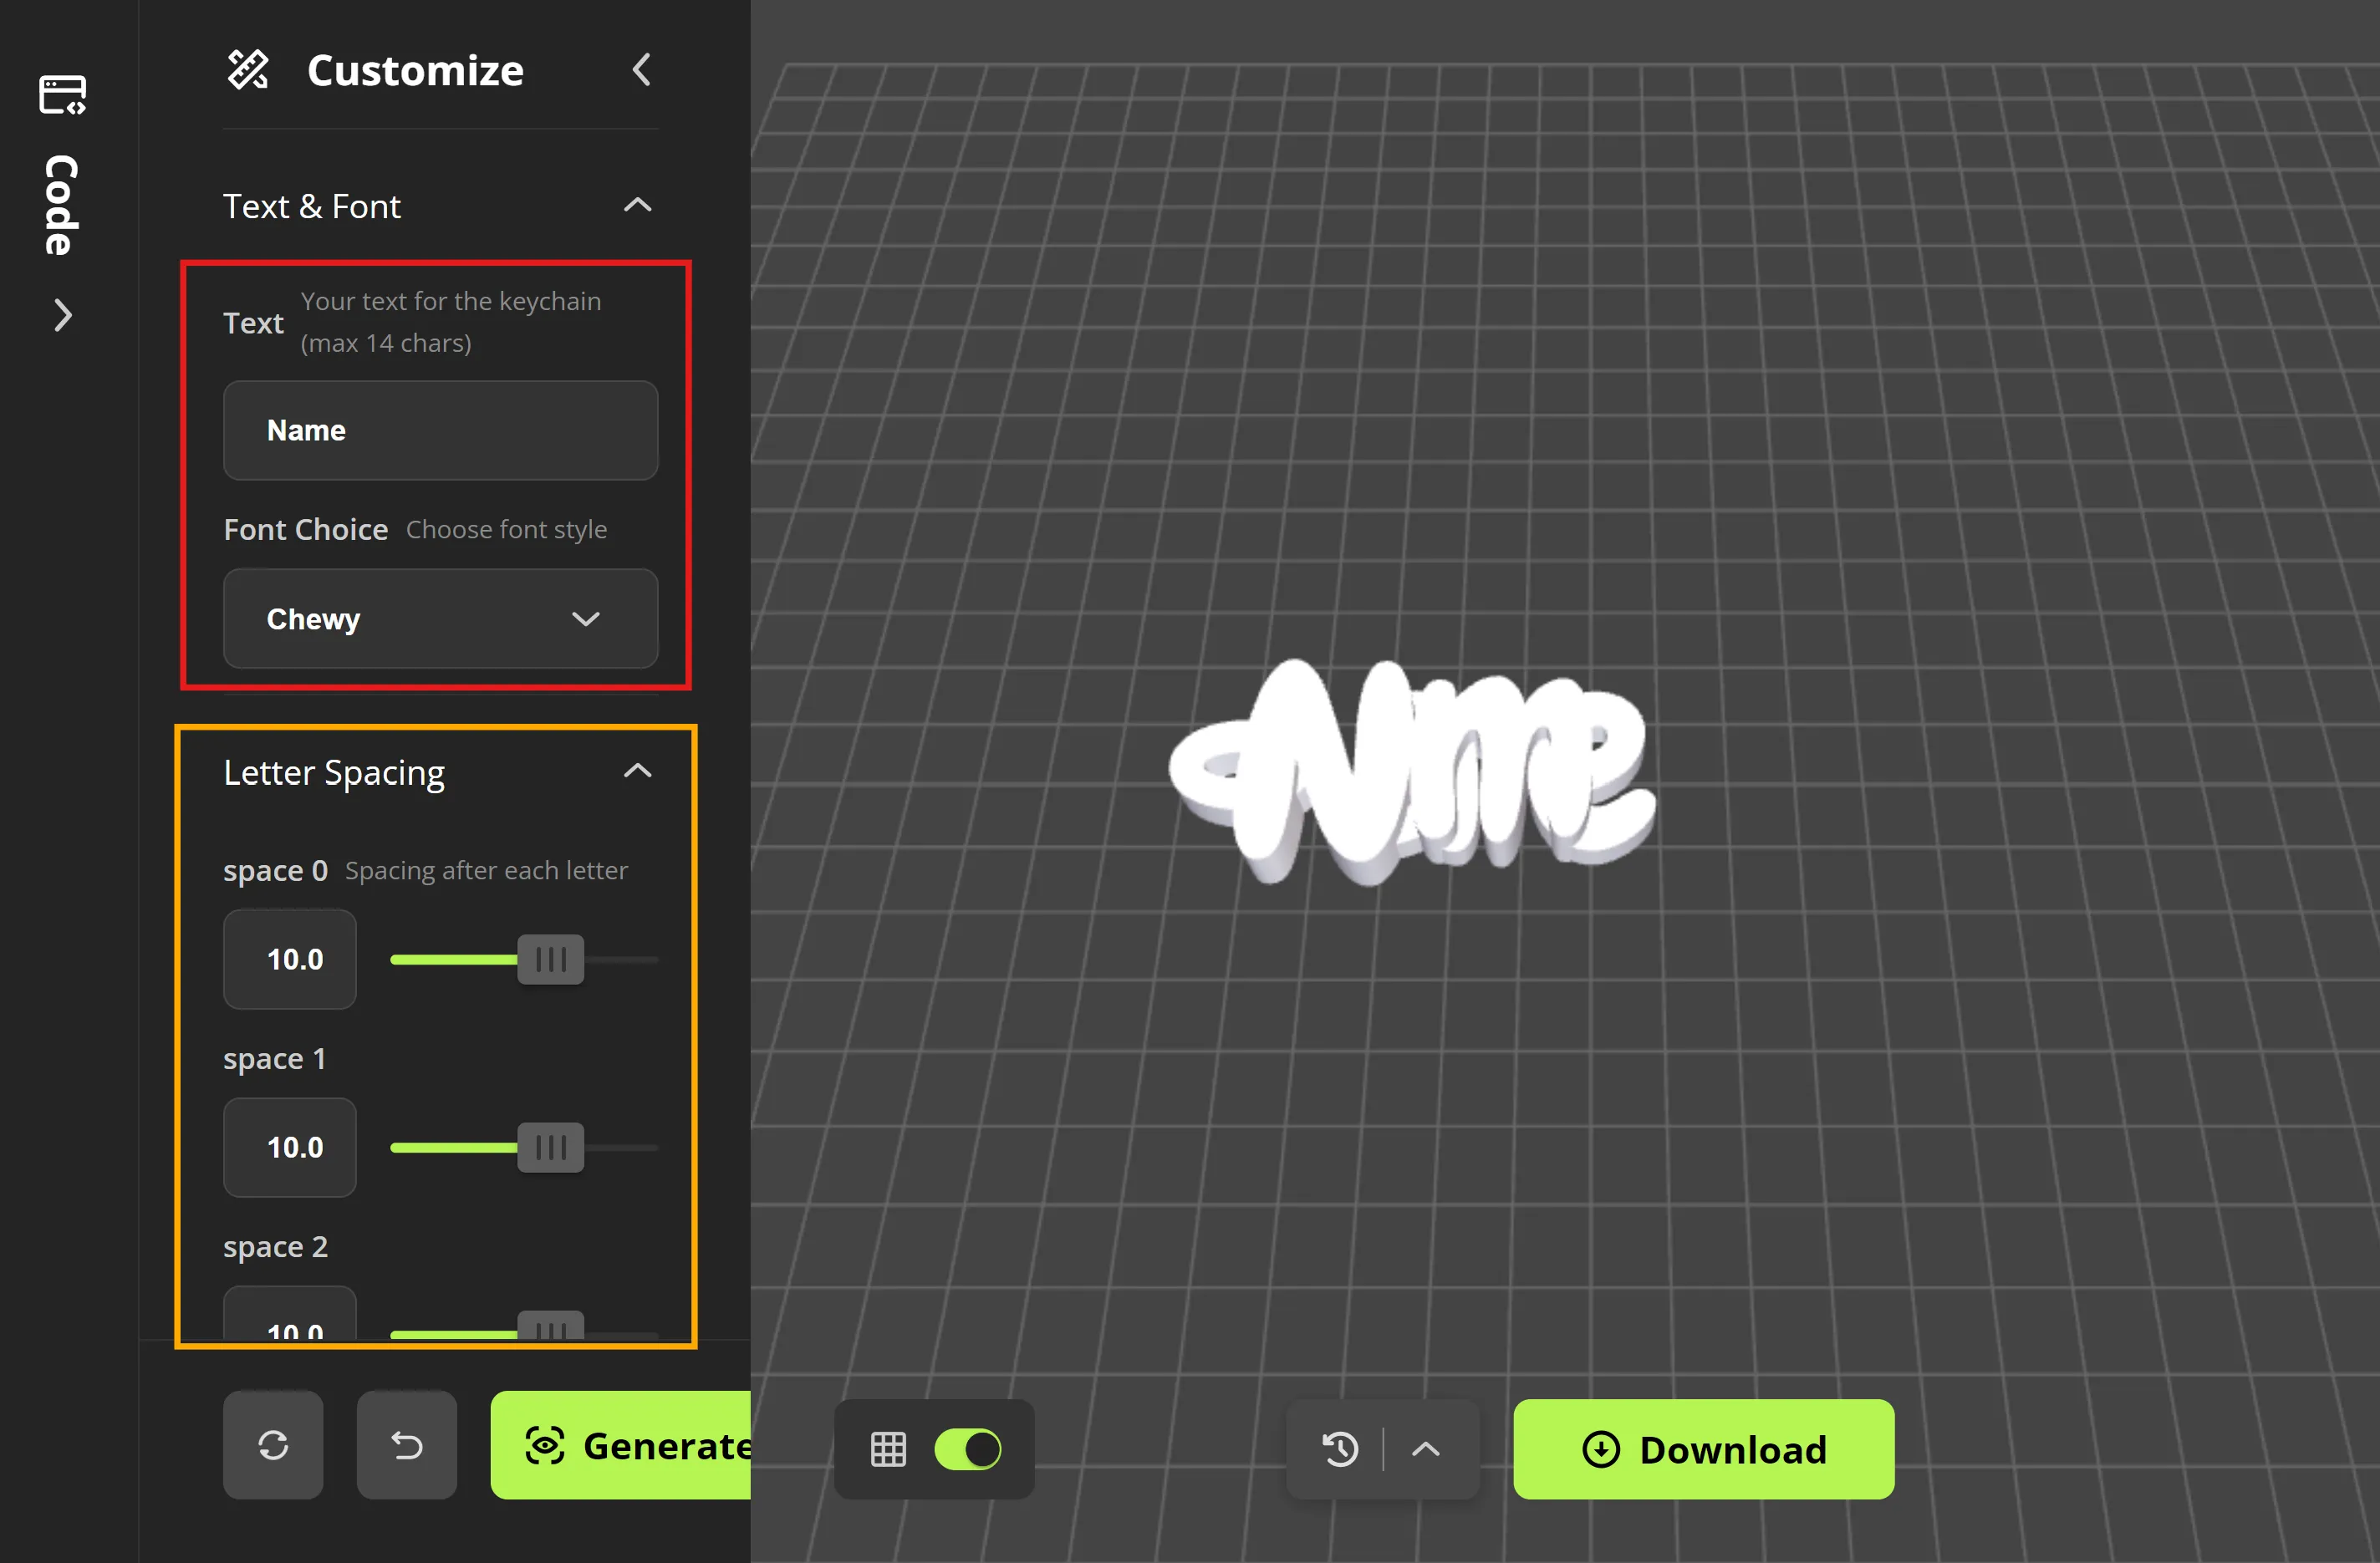Viewport: 2380px width, 1563px height.
Task: Click the space 0 slider handle
Action: 550,959
